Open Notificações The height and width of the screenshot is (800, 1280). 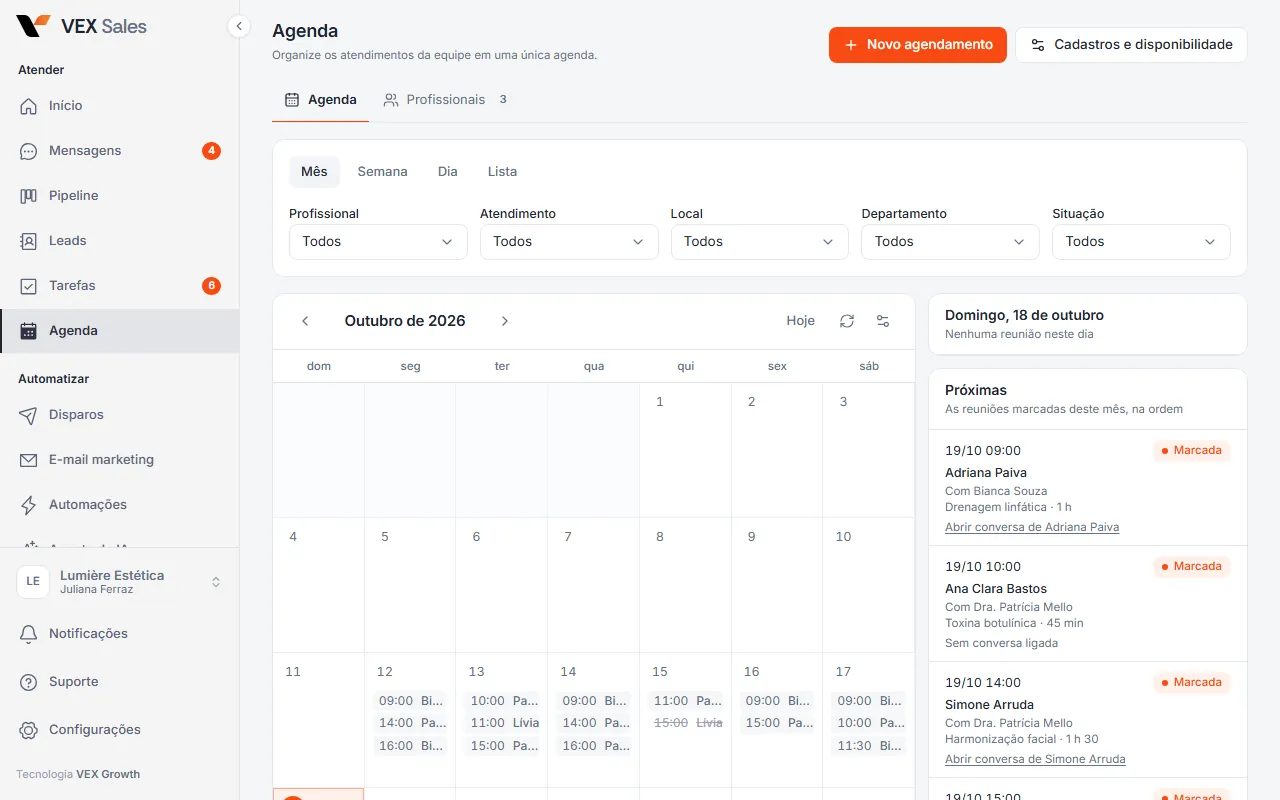click(x=120, y=634)
